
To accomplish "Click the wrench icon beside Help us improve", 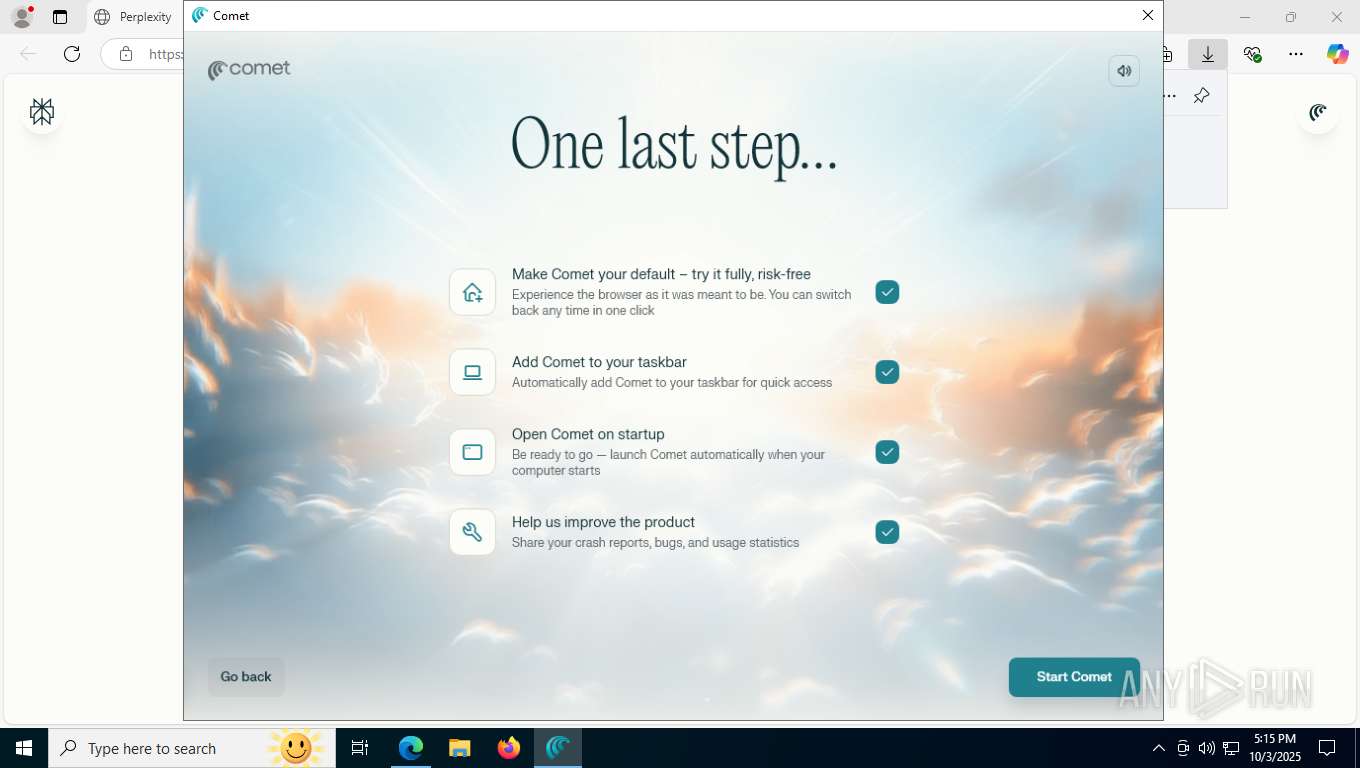I will pos(472,532).
